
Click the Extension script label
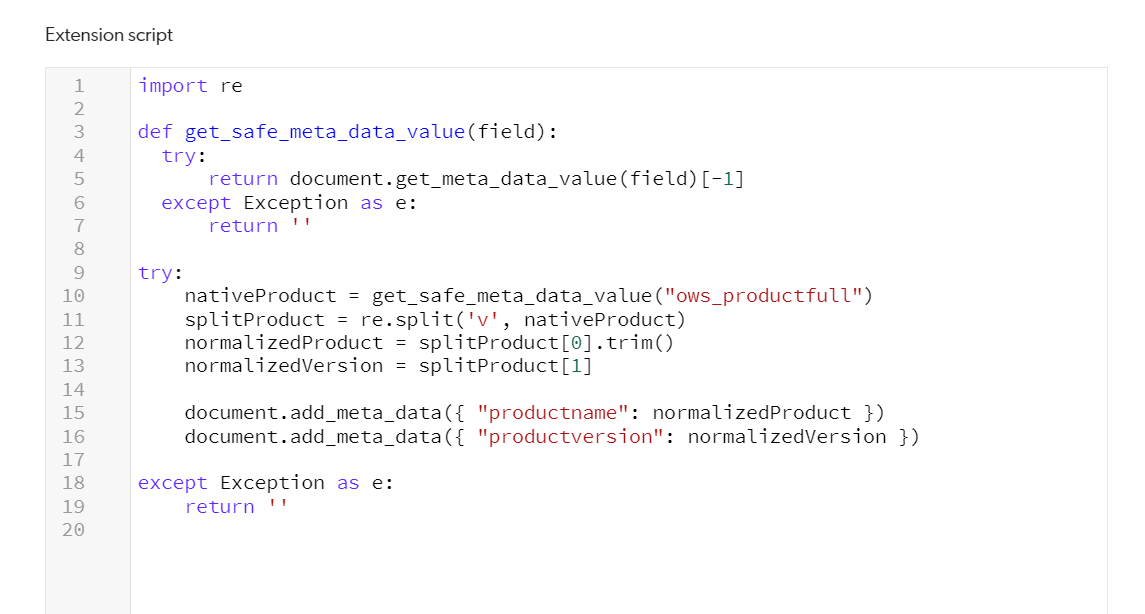tap(109, 35)
